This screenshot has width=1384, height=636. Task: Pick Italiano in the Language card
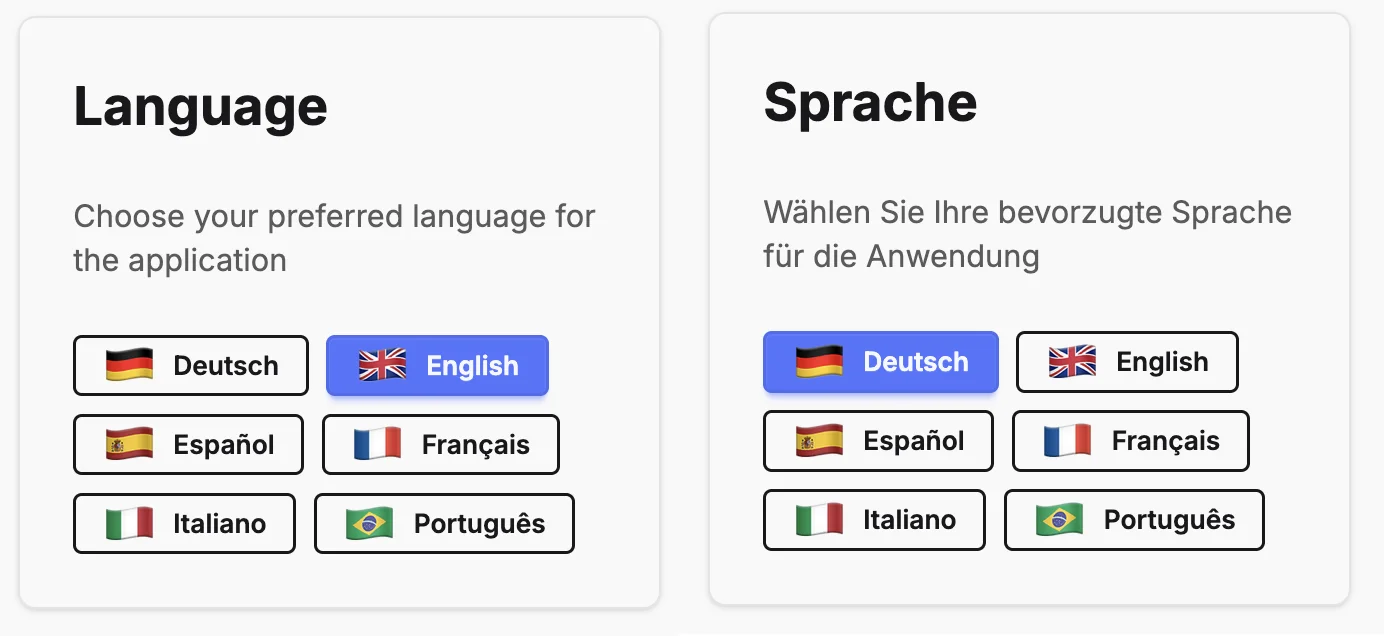click(184, 523)
